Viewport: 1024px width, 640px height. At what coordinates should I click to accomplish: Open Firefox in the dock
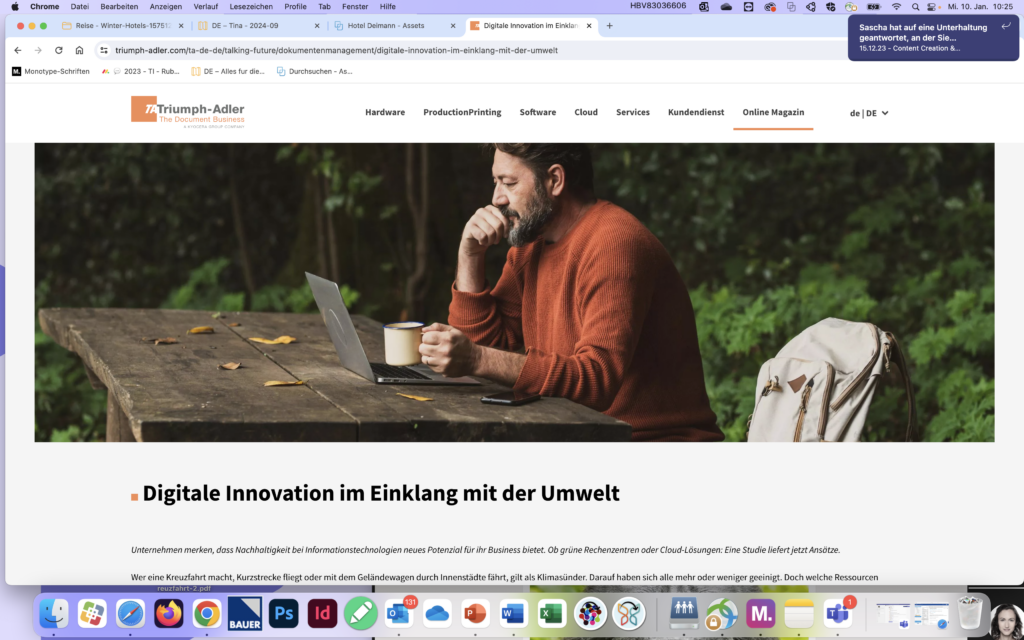(168, 614)
